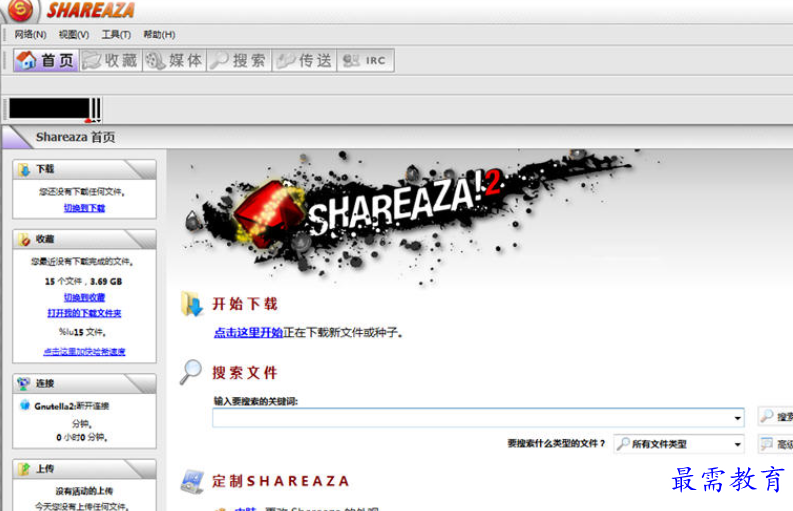793x511 pixels.
Task: Click the 收藏 panel header icon
Action: tap(24, 239)
